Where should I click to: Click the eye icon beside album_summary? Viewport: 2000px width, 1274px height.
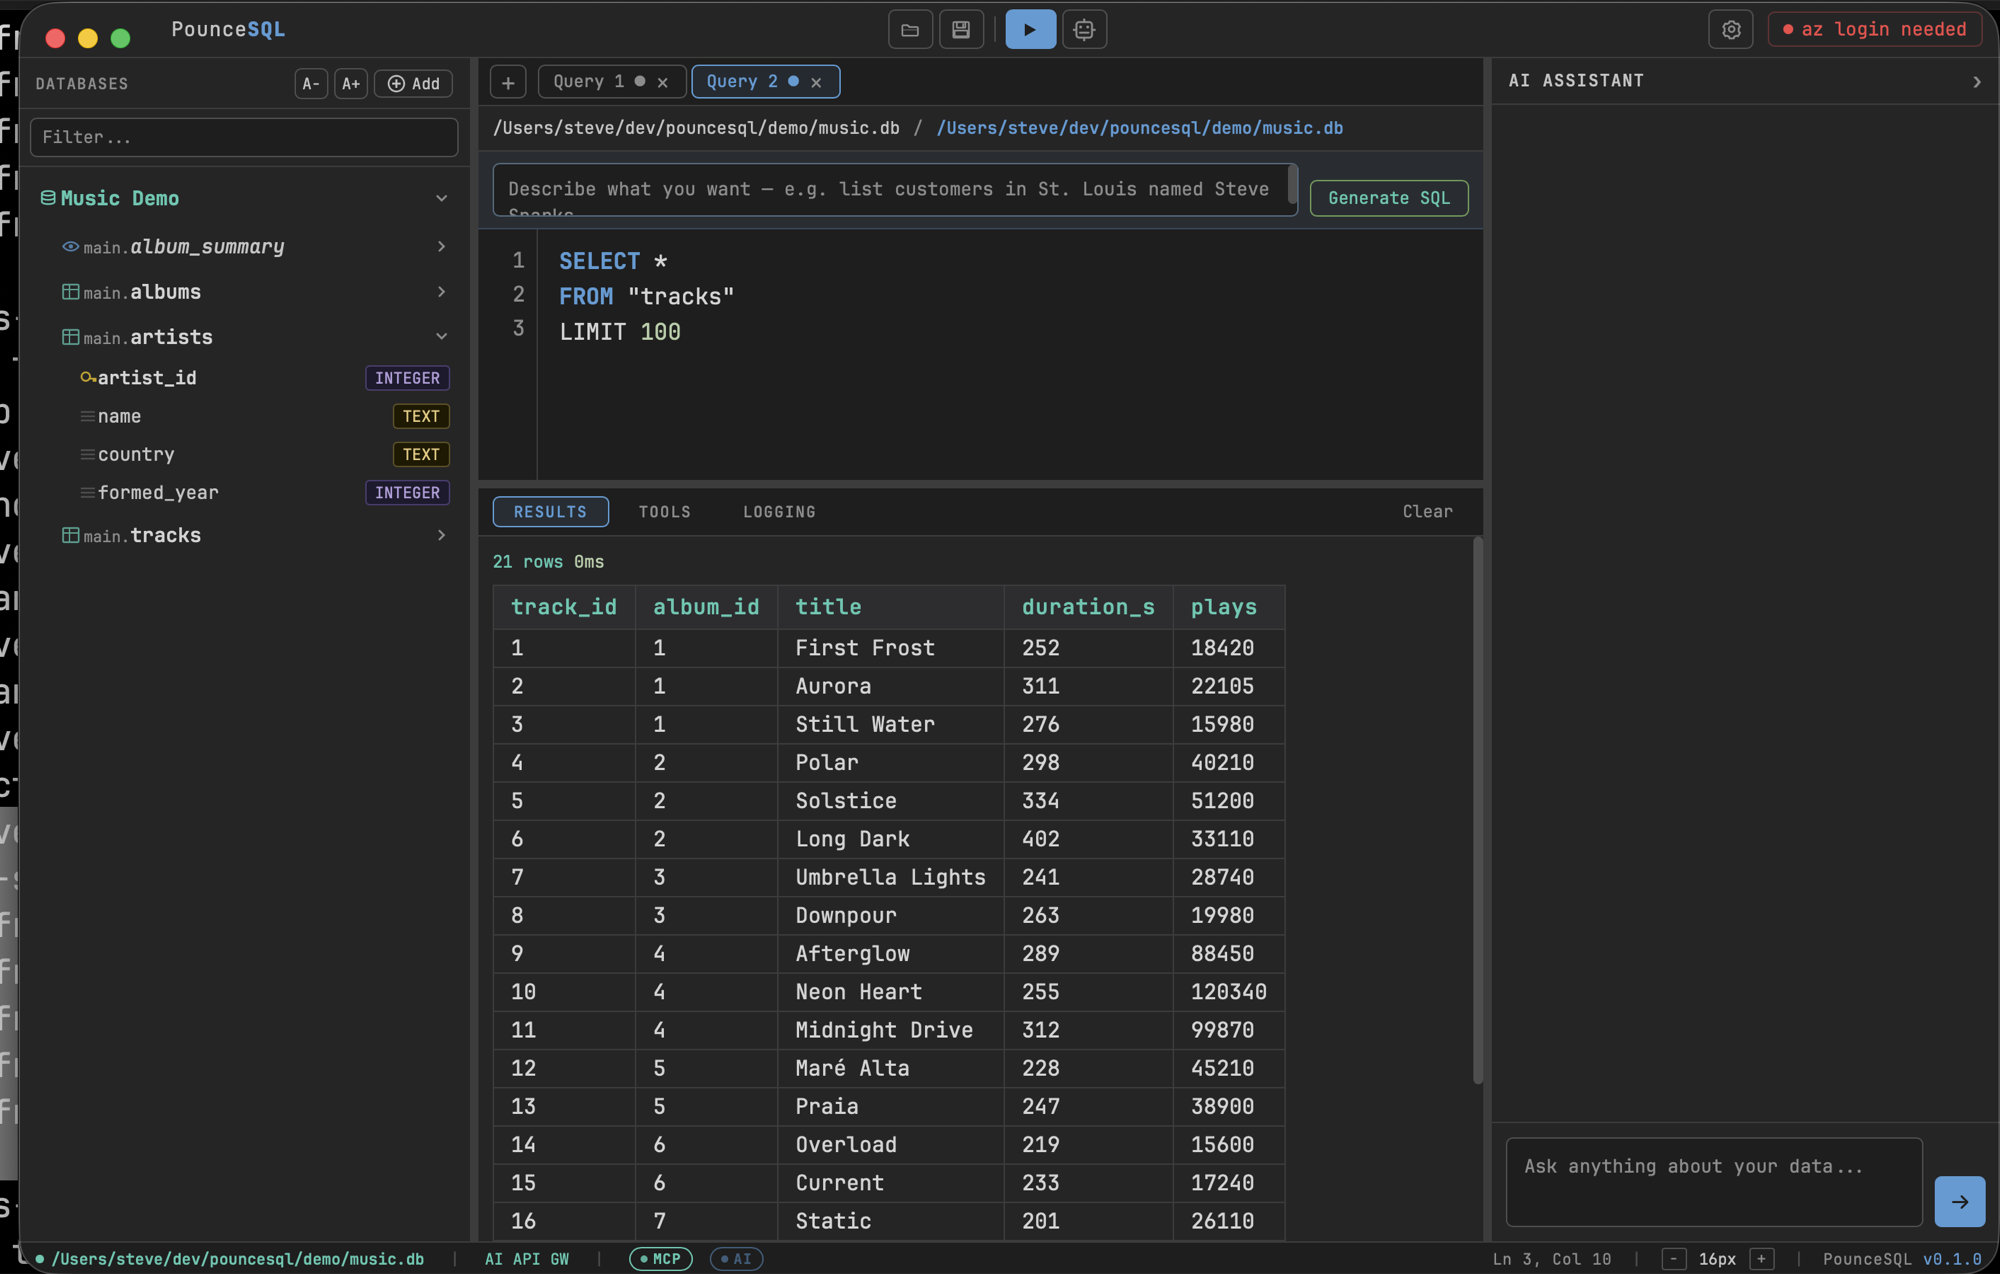coord(71,247)
